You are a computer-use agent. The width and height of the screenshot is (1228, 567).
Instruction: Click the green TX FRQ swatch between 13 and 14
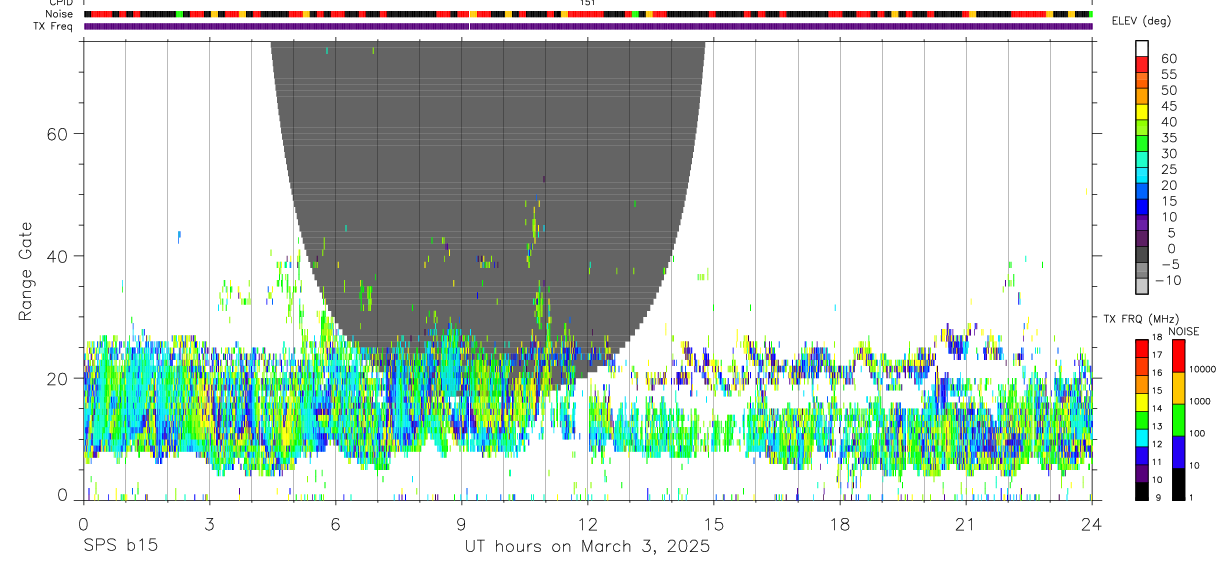(1141, 418)
